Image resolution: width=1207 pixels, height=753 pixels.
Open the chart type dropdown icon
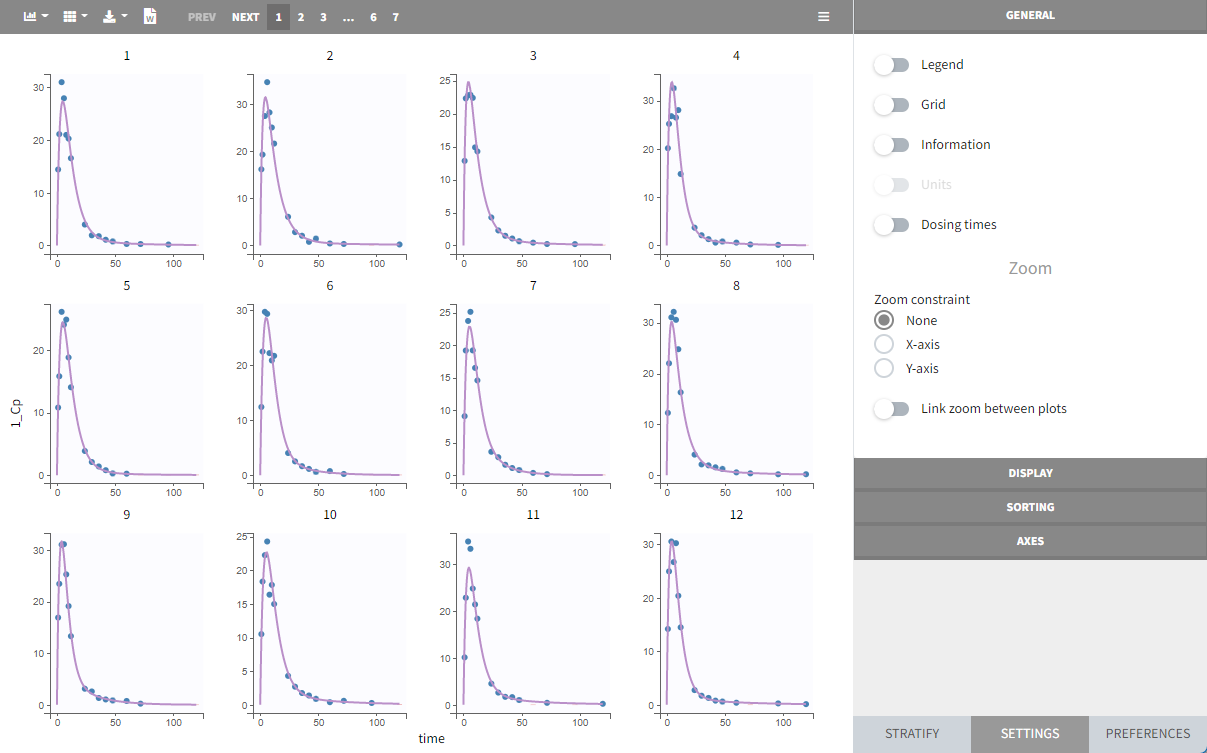35,17
